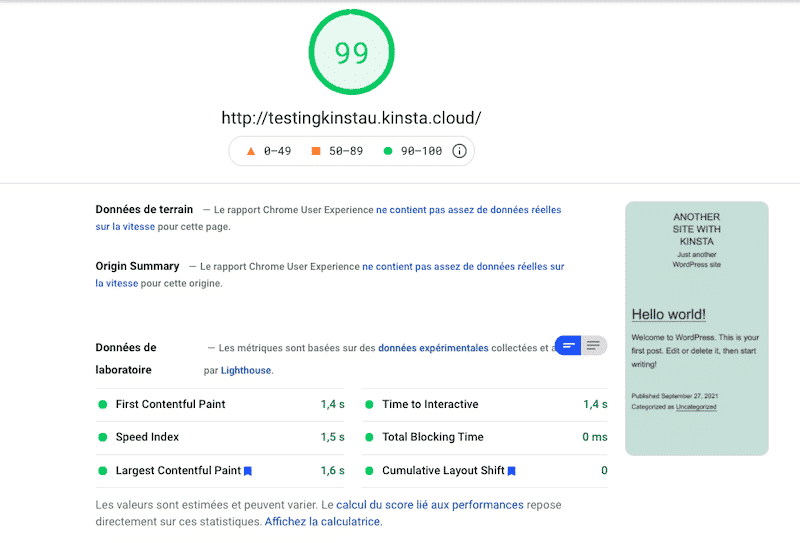Image resolution: width=800 pixels, height=543 pixels.
Task: Click green status dot beside Total Blocking Time
Action: 369,437
